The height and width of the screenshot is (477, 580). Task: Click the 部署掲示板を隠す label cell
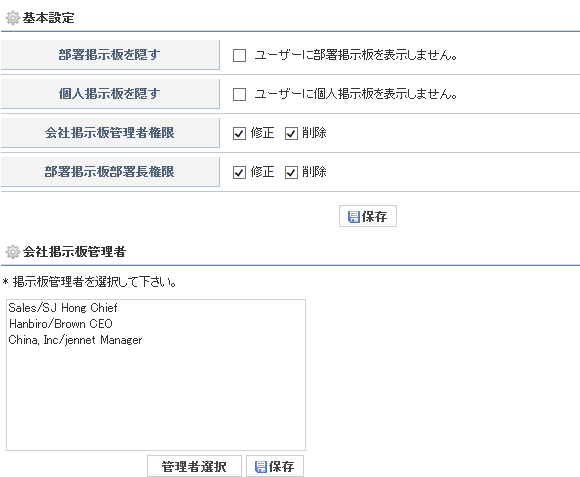coord(110,55)
